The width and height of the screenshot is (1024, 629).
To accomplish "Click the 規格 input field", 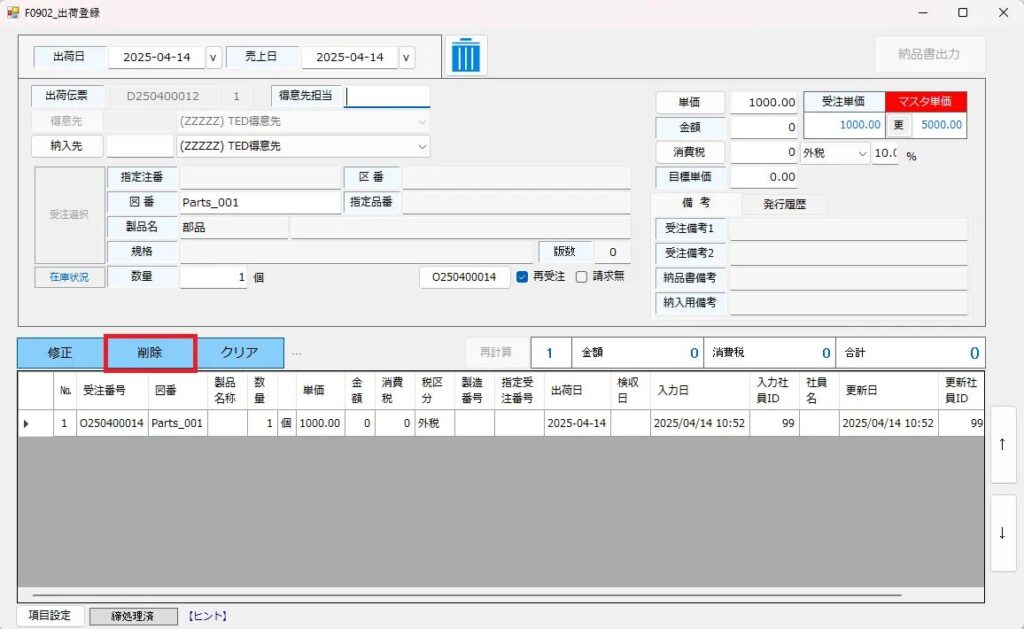I will click(356, 252).
